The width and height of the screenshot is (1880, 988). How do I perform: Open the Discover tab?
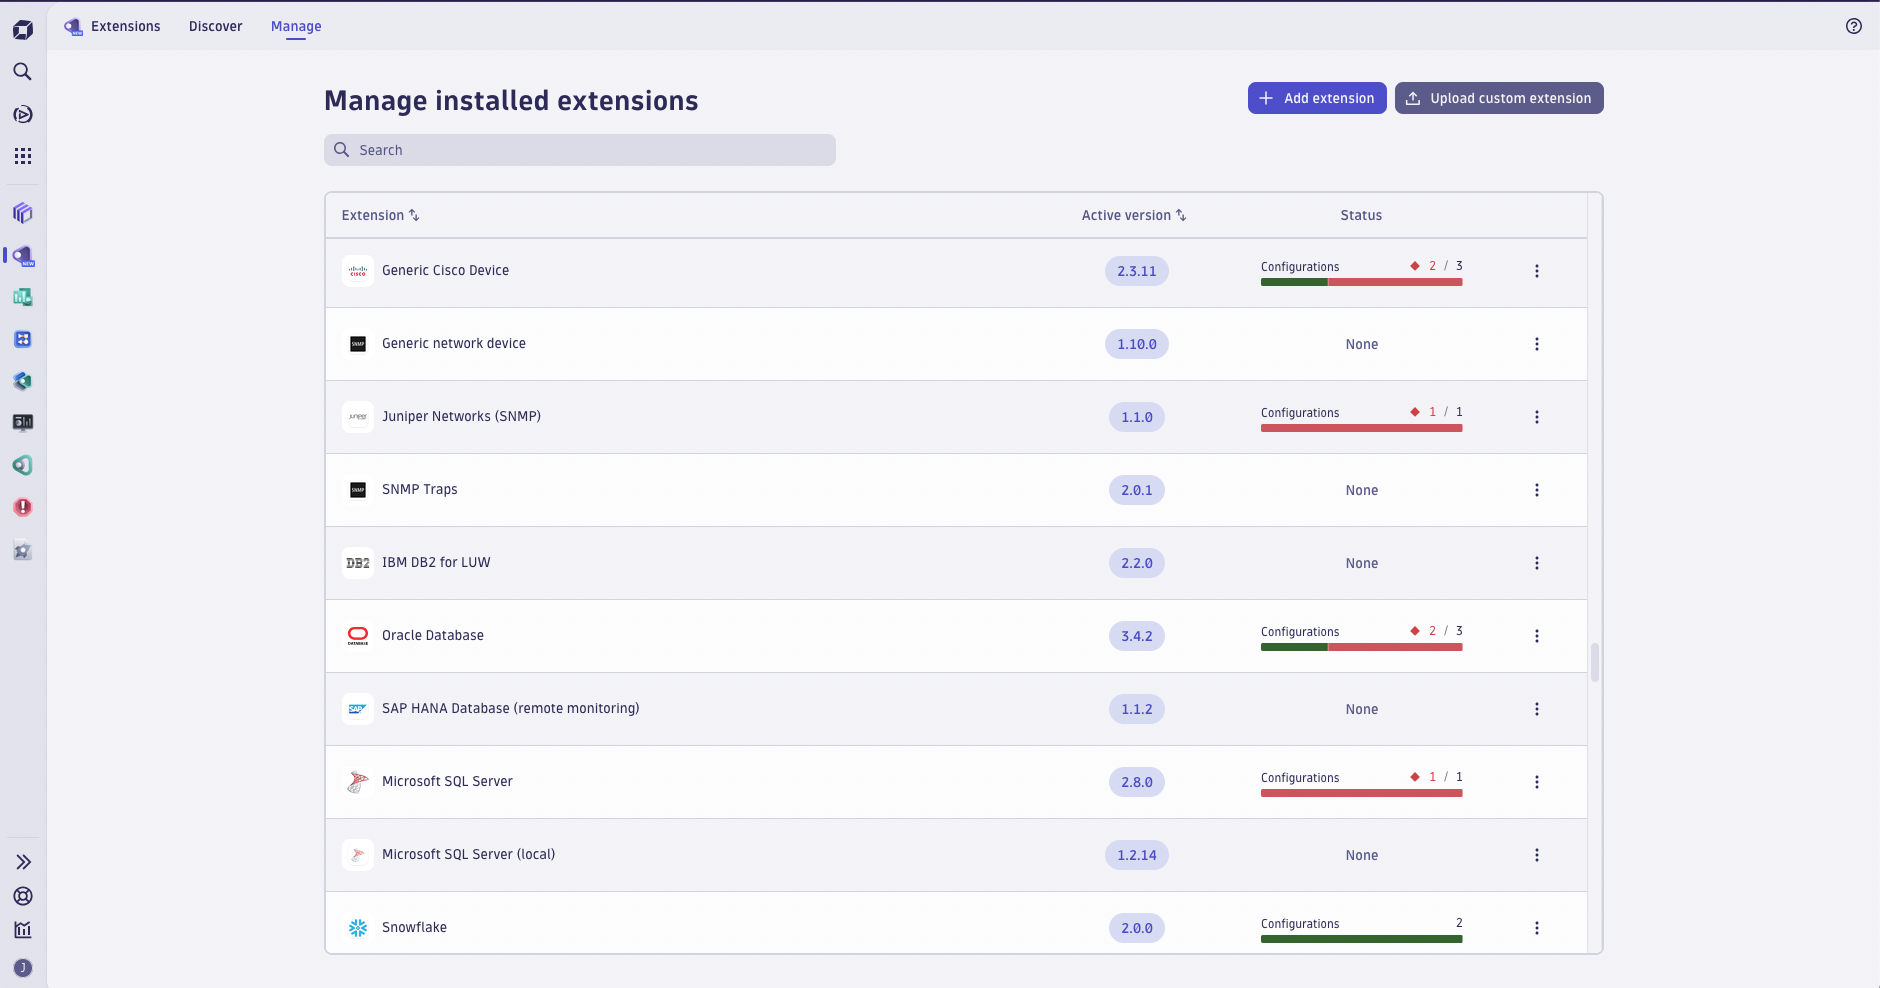[x=216, y=27]
